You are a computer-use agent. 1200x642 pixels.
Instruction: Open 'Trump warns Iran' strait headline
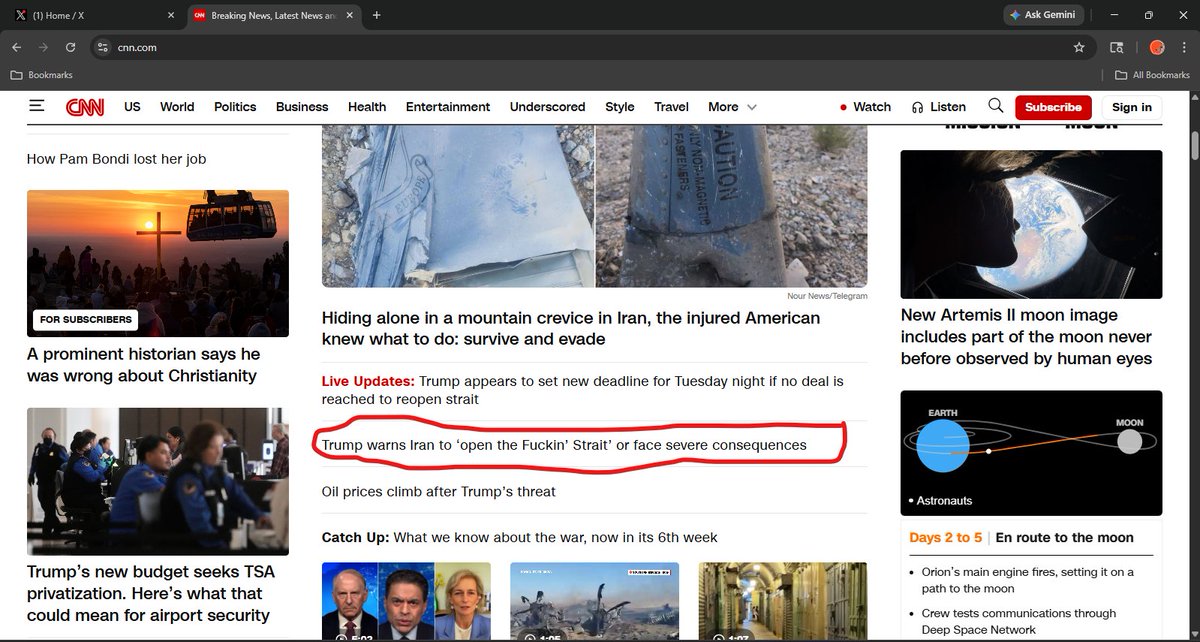point(564,444)
